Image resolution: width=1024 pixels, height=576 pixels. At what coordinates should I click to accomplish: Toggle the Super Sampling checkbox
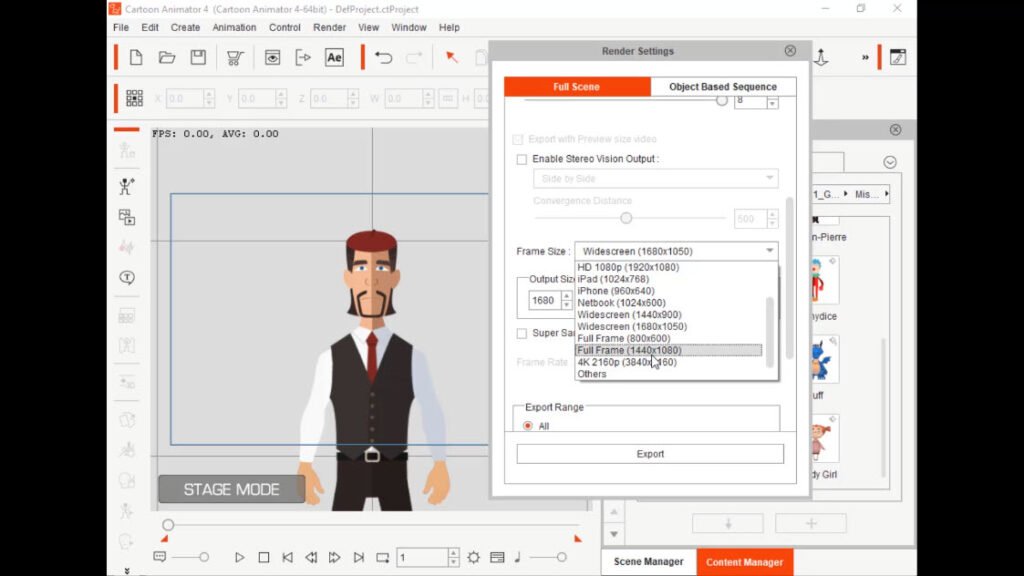(x=522, y=334)
